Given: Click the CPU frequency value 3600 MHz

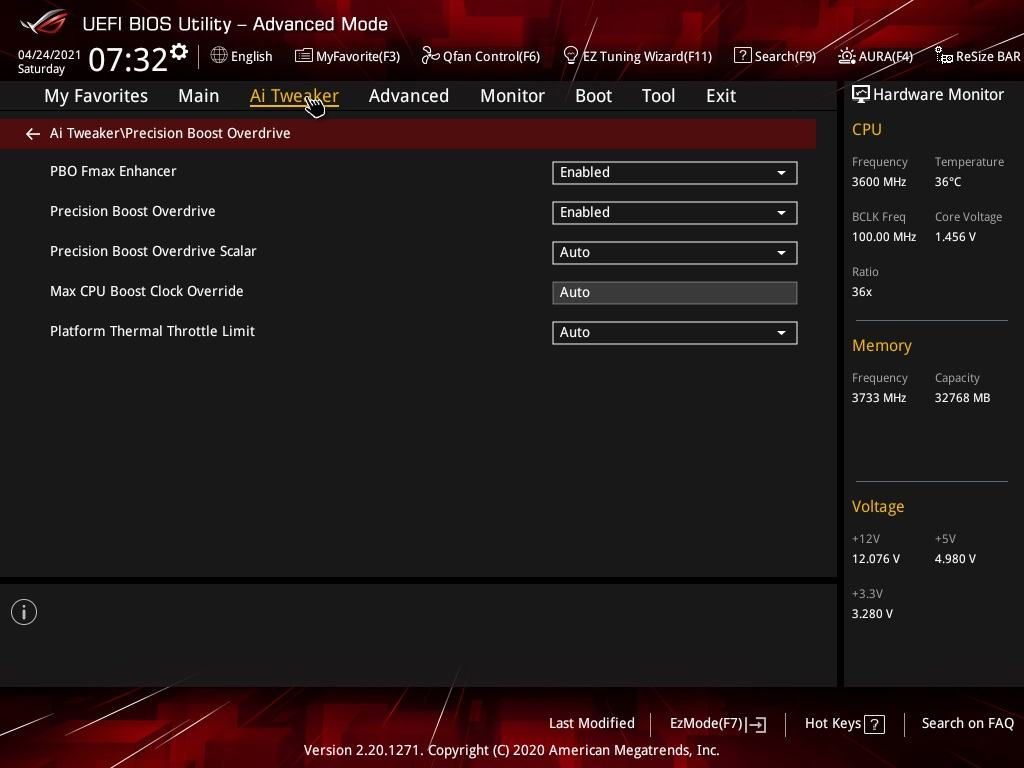Looking at the screenshot, I should 879,182.
